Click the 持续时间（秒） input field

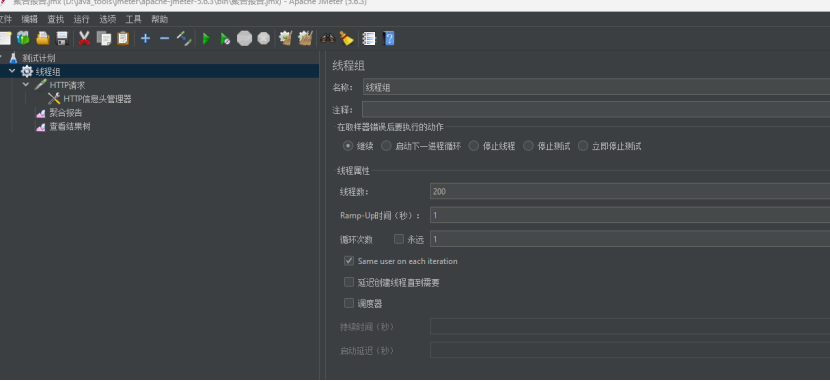pos(630,326)
